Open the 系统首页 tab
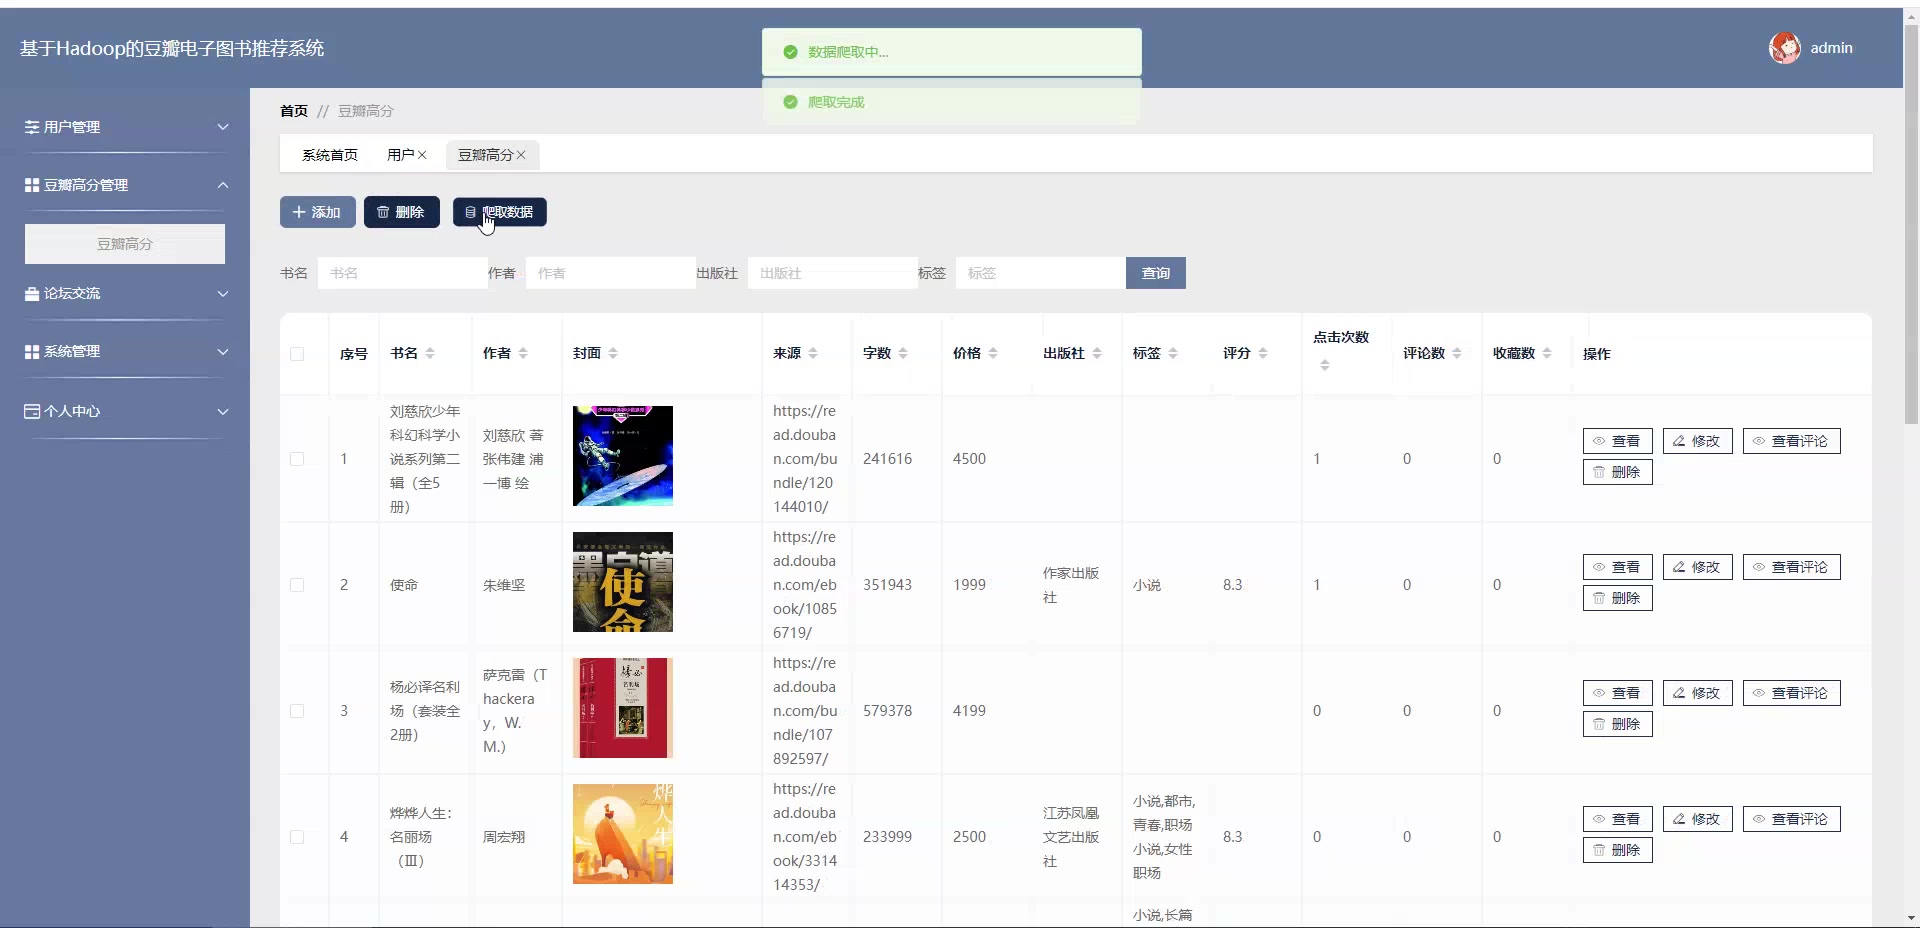1920x928 pixels. point(330,155)
